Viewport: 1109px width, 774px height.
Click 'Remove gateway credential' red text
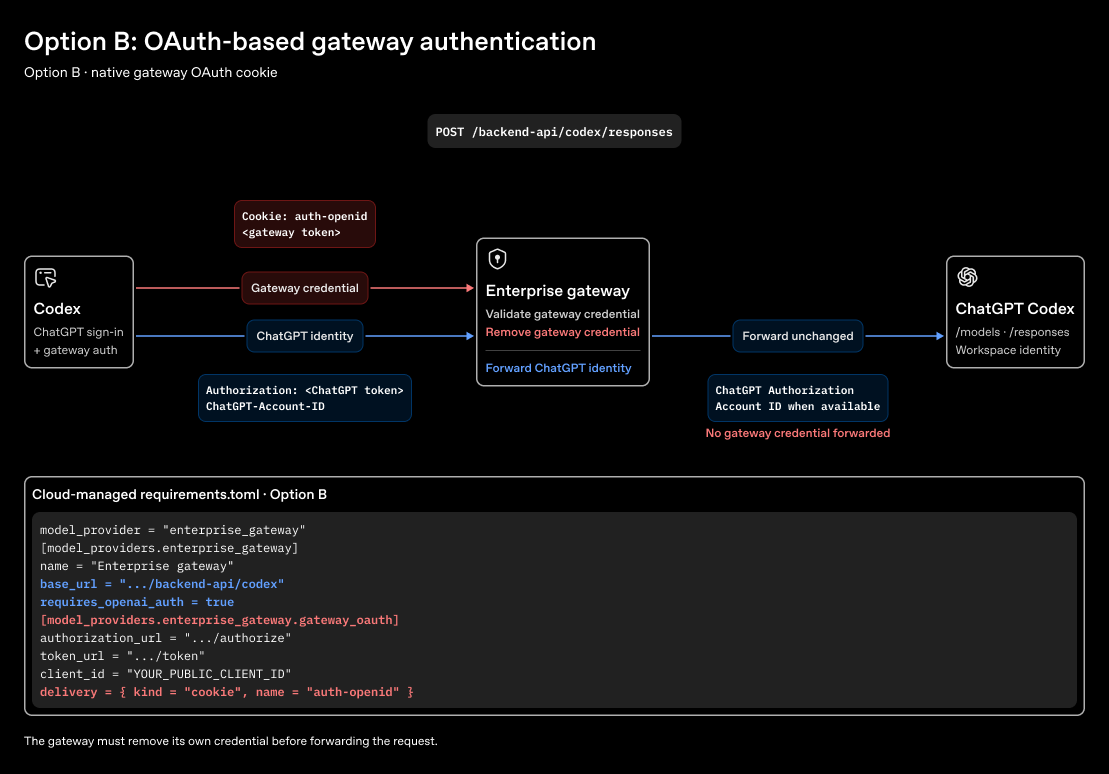pyautogui.click(x=562, y=332)
